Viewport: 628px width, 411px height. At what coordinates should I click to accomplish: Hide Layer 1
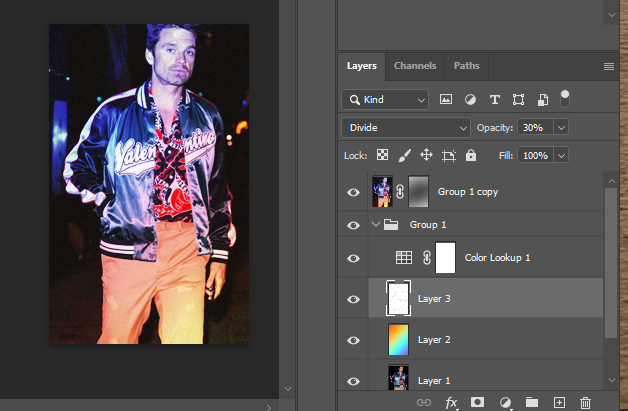click(353, 381)
